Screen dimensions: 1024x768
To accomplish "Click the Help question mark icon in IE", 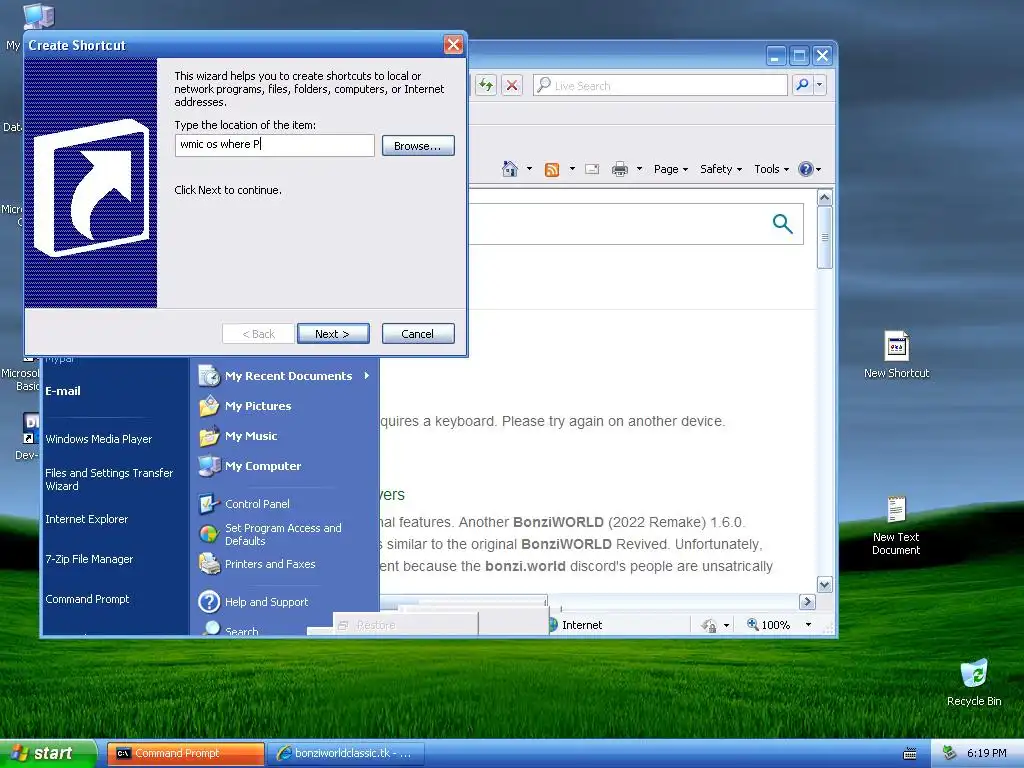I will pos(807,169).
